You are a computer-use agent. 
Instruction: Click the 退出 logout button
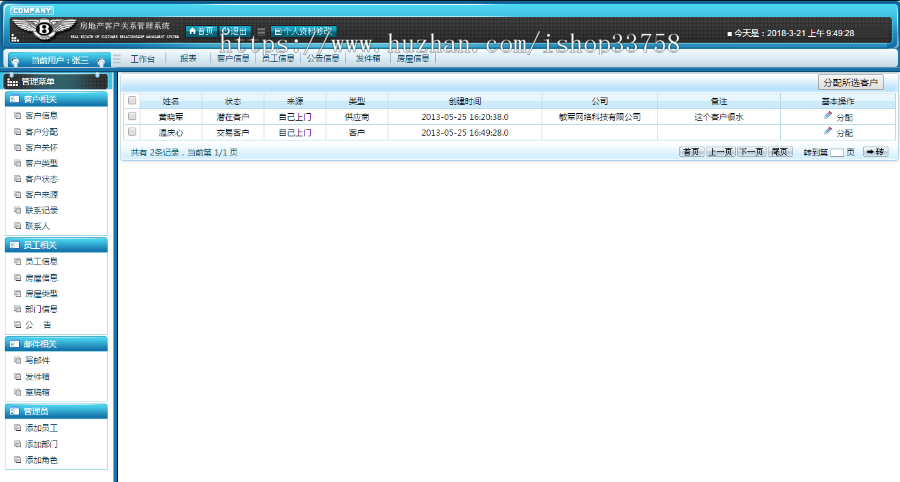[x=235, y=31]
